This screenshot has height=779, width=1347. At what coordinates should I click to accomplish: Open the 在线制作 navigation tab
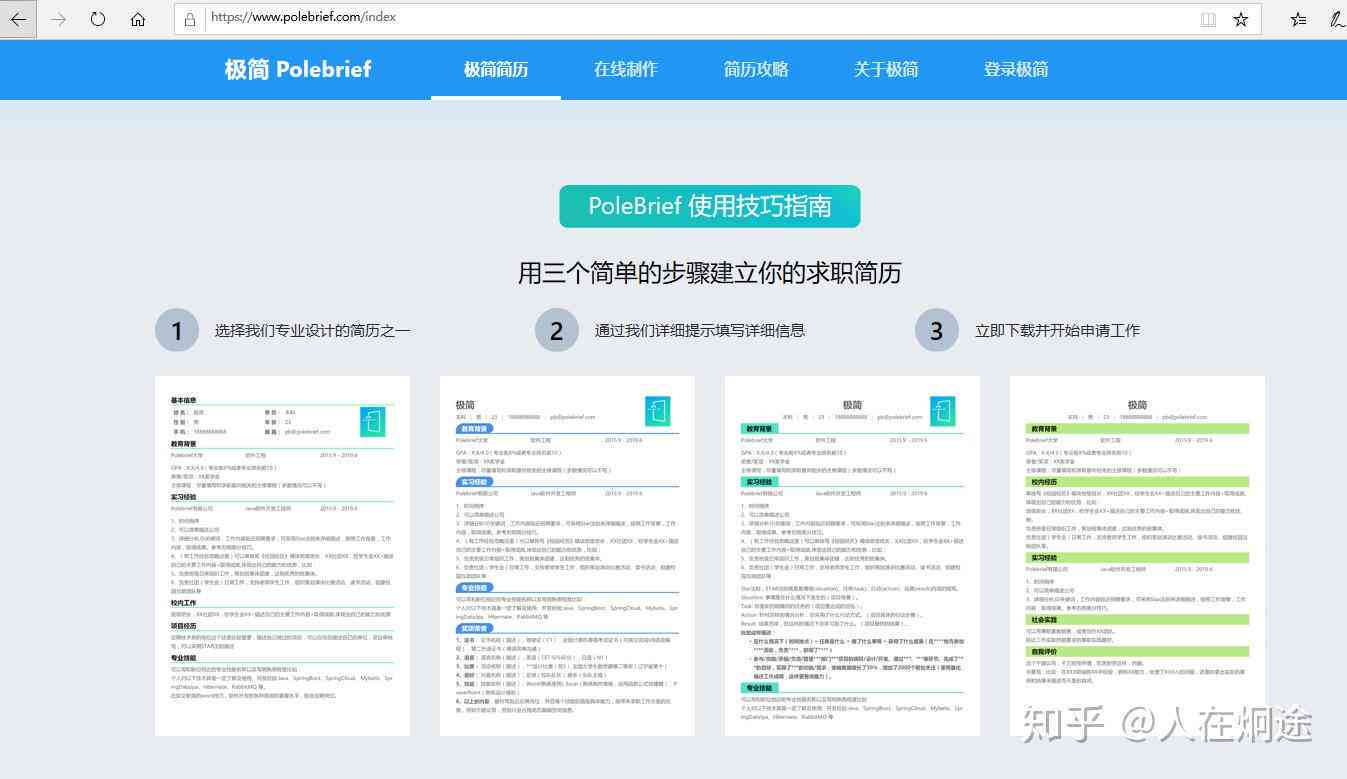point(626,69)
